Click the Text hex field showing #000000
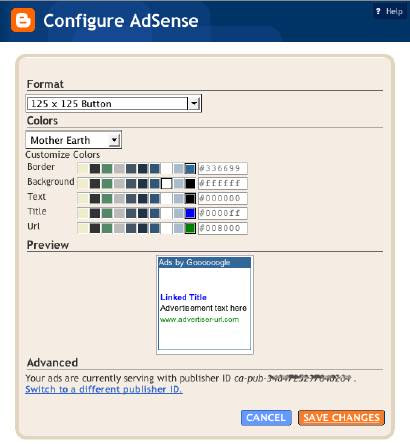The width and height of the screenshot is (410, 444). pos(223,198)
